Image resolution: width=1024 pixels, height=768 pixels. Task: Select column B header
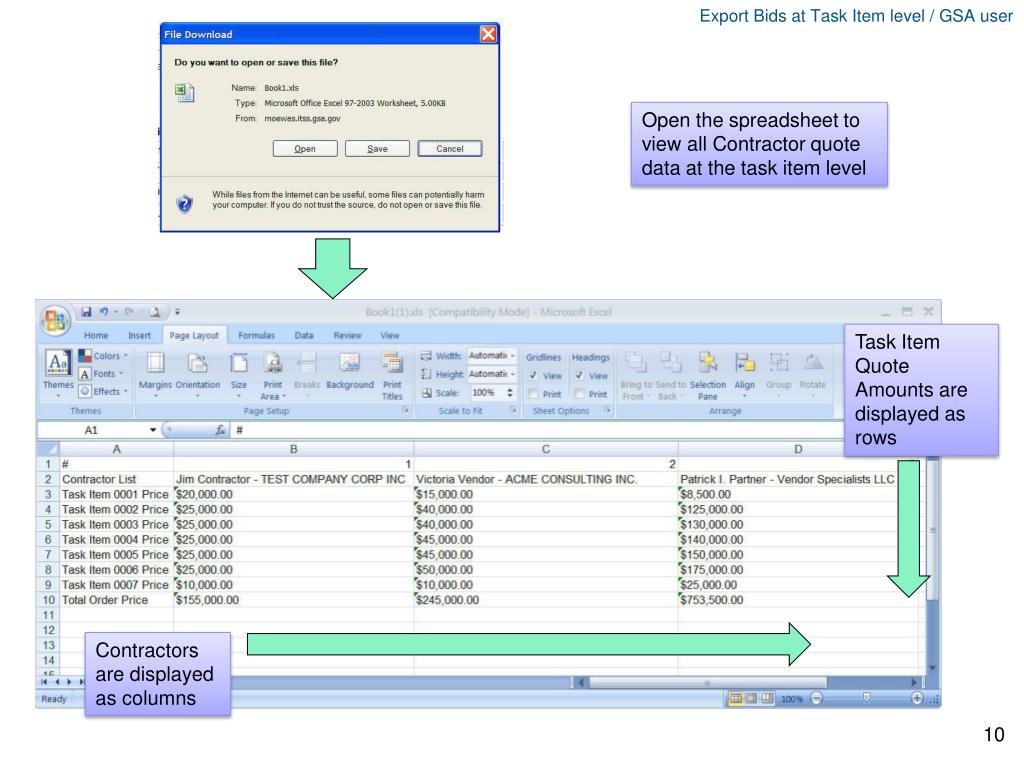pyautogui.click(x=294, y=449)
